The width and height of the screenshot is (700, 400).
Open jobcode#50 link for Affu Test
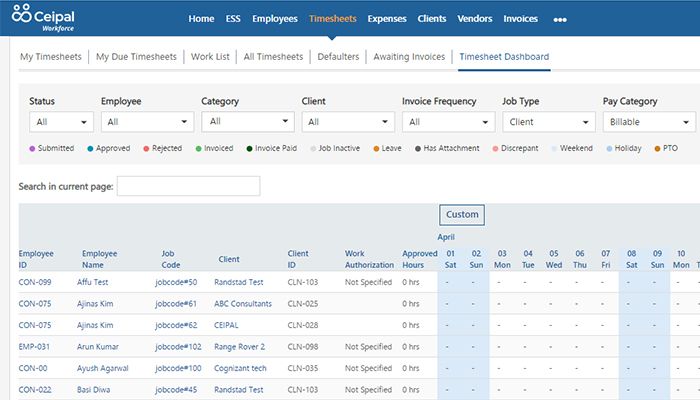(x=176, y=283)
